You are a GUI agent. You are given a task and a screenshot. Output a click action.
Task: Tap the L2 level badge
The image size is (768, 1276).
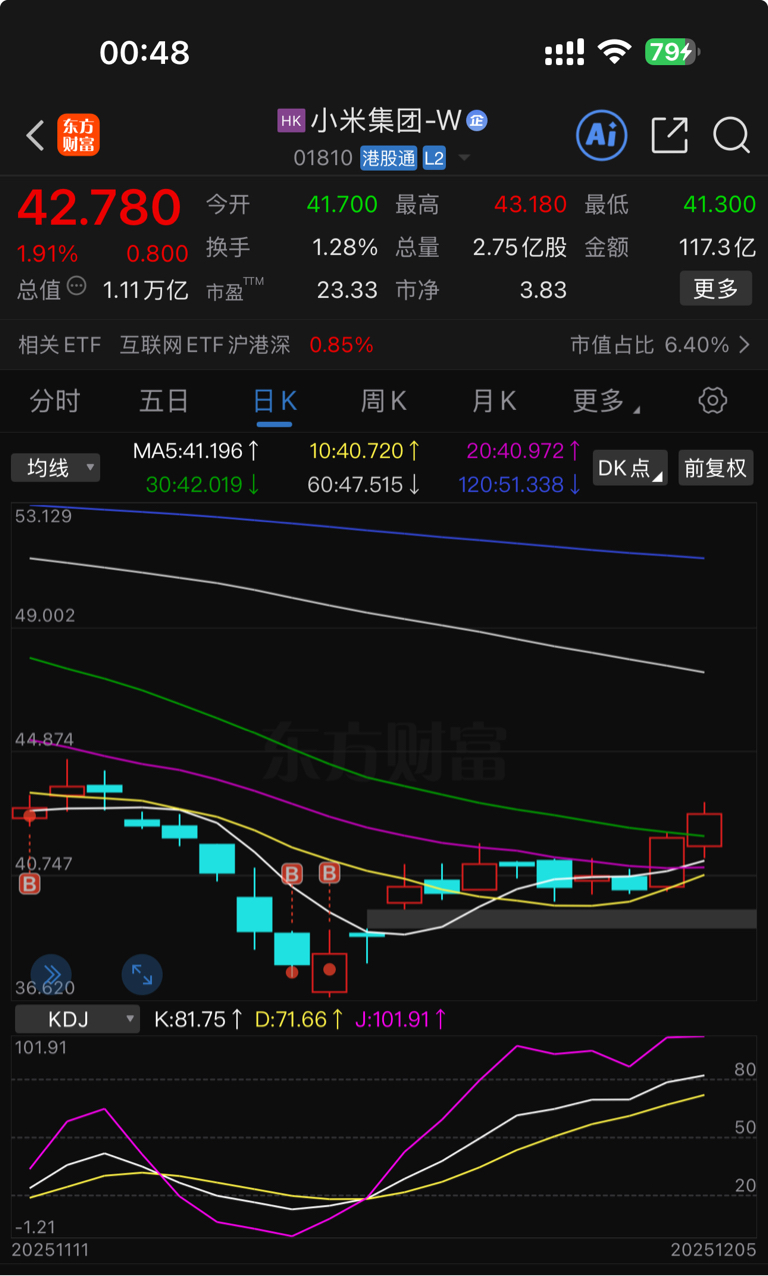click(x=434, y=158)
